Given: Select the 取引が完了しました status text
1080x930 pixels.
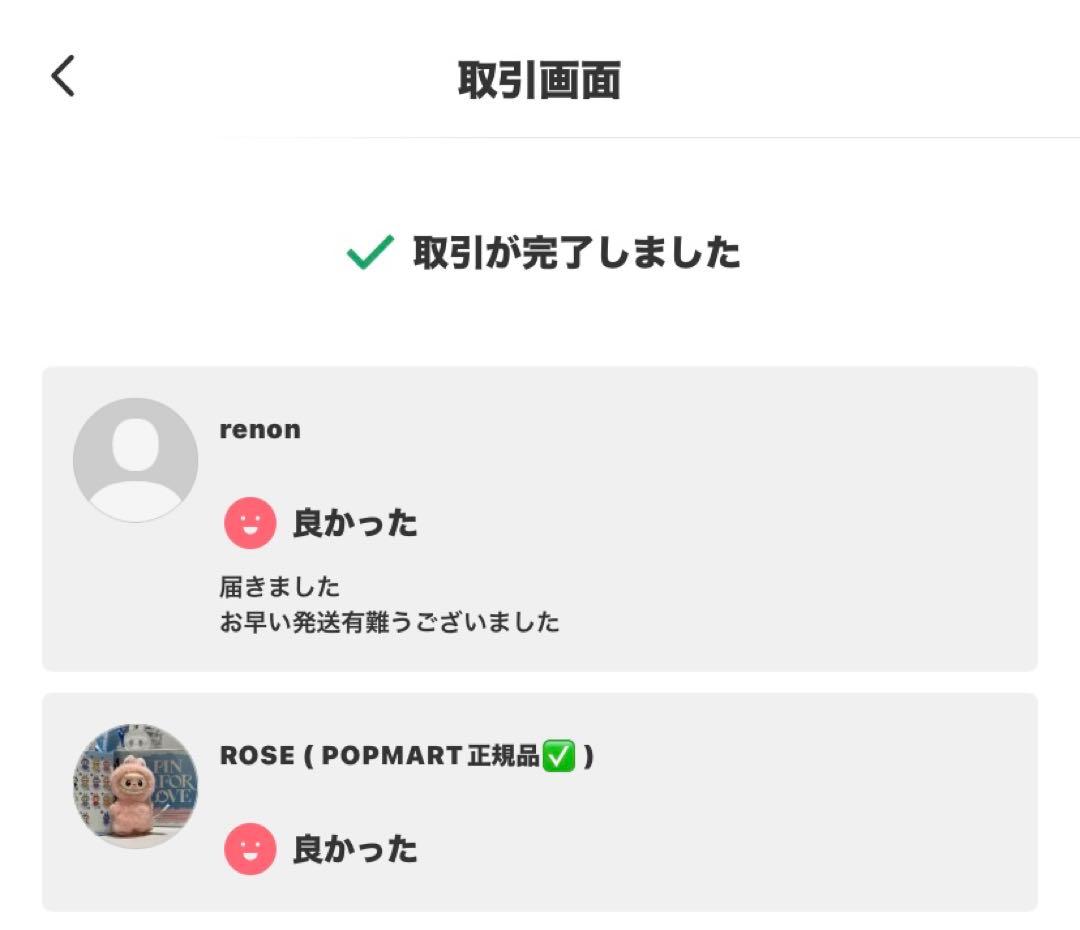Looking at the screenshot, I should pyautogui.click(x=576, y=254).
